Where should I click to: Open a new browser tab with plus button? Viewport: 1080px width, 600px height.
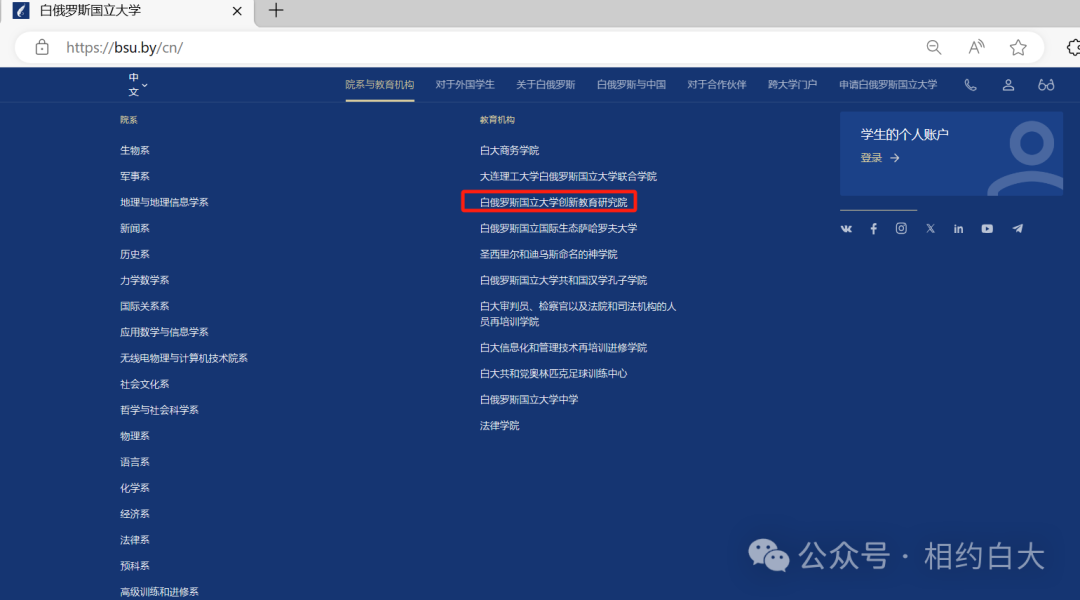click(x=276, y=10)
